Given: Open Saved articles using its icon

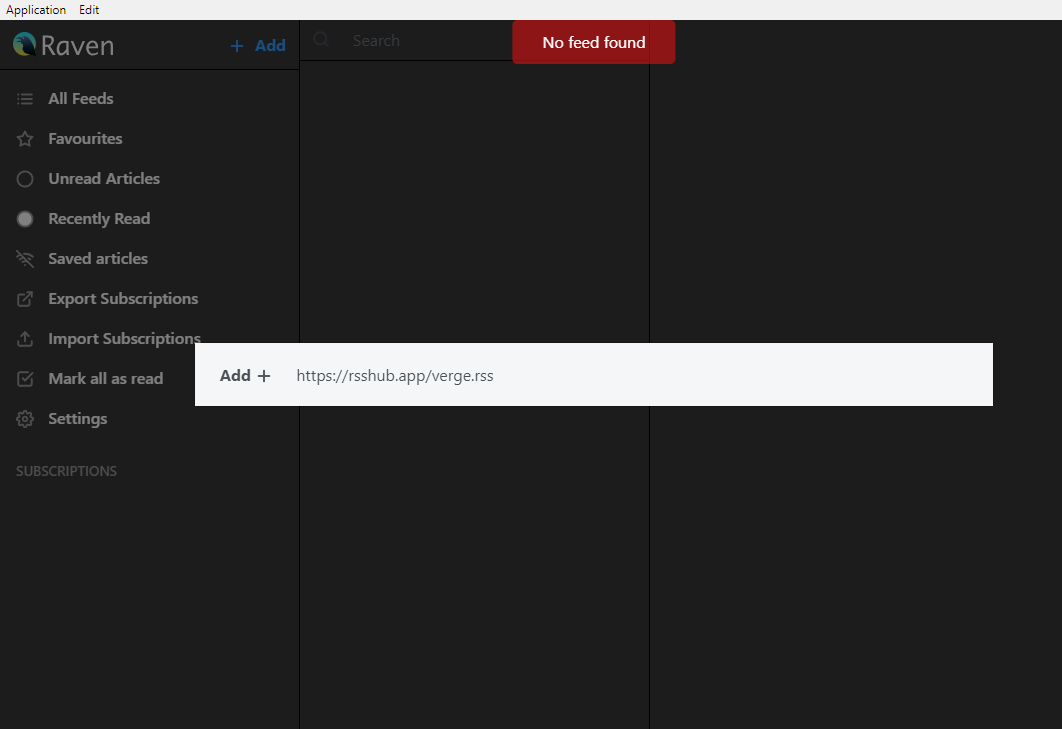Looking at the screenshot, I should tap(24, 258).
